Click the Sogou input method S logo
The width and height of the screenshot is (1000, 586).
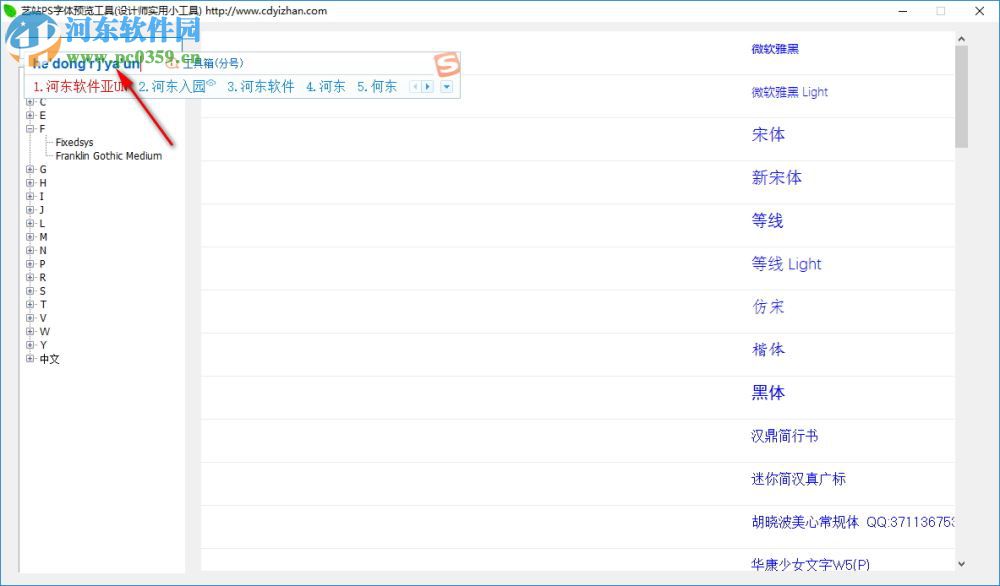[447, 64]
